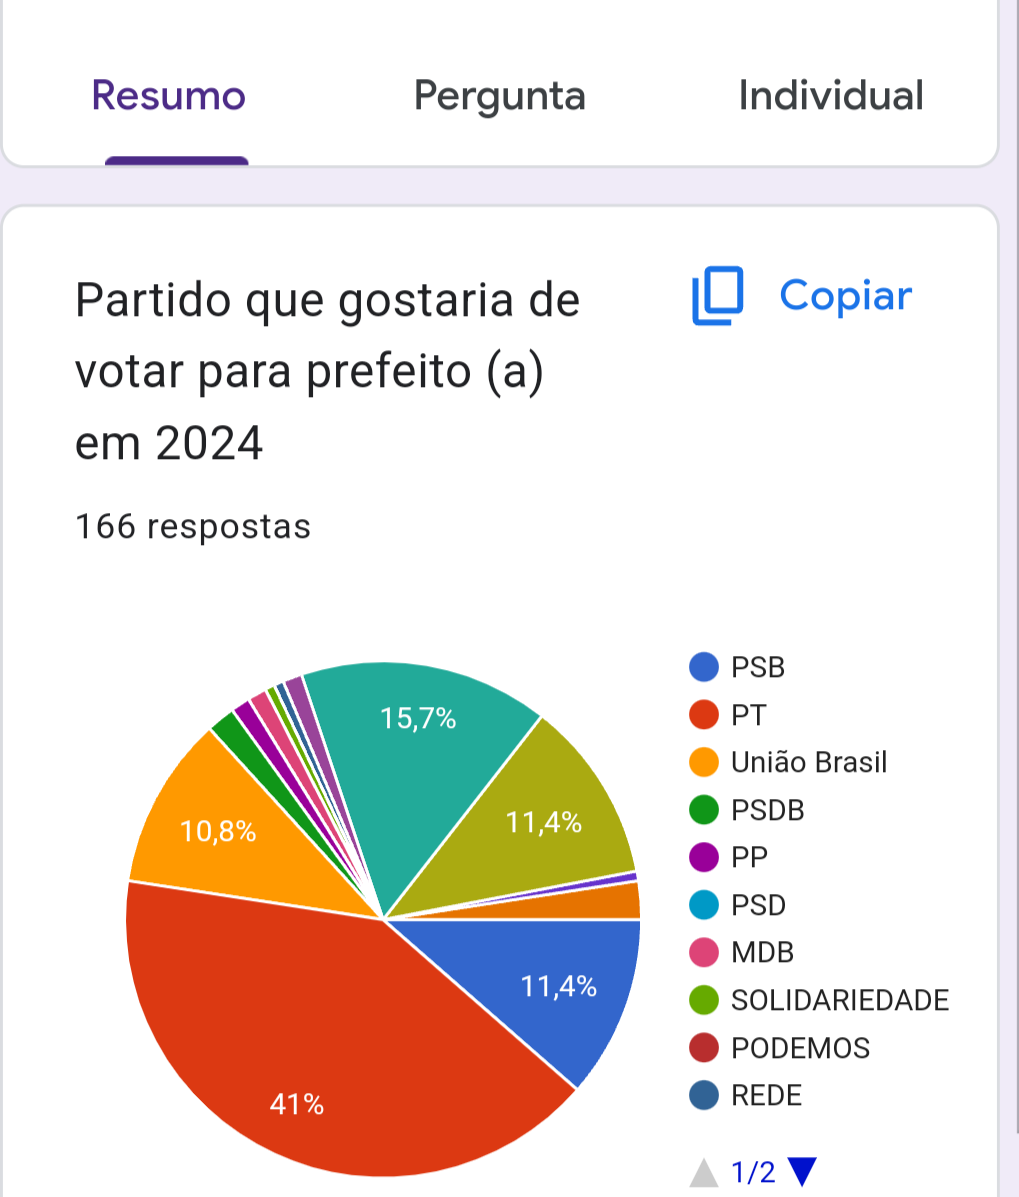1019x1197 pixels.
Task: Click the PSDB green legend dot
Action: (x=704, y=810)
